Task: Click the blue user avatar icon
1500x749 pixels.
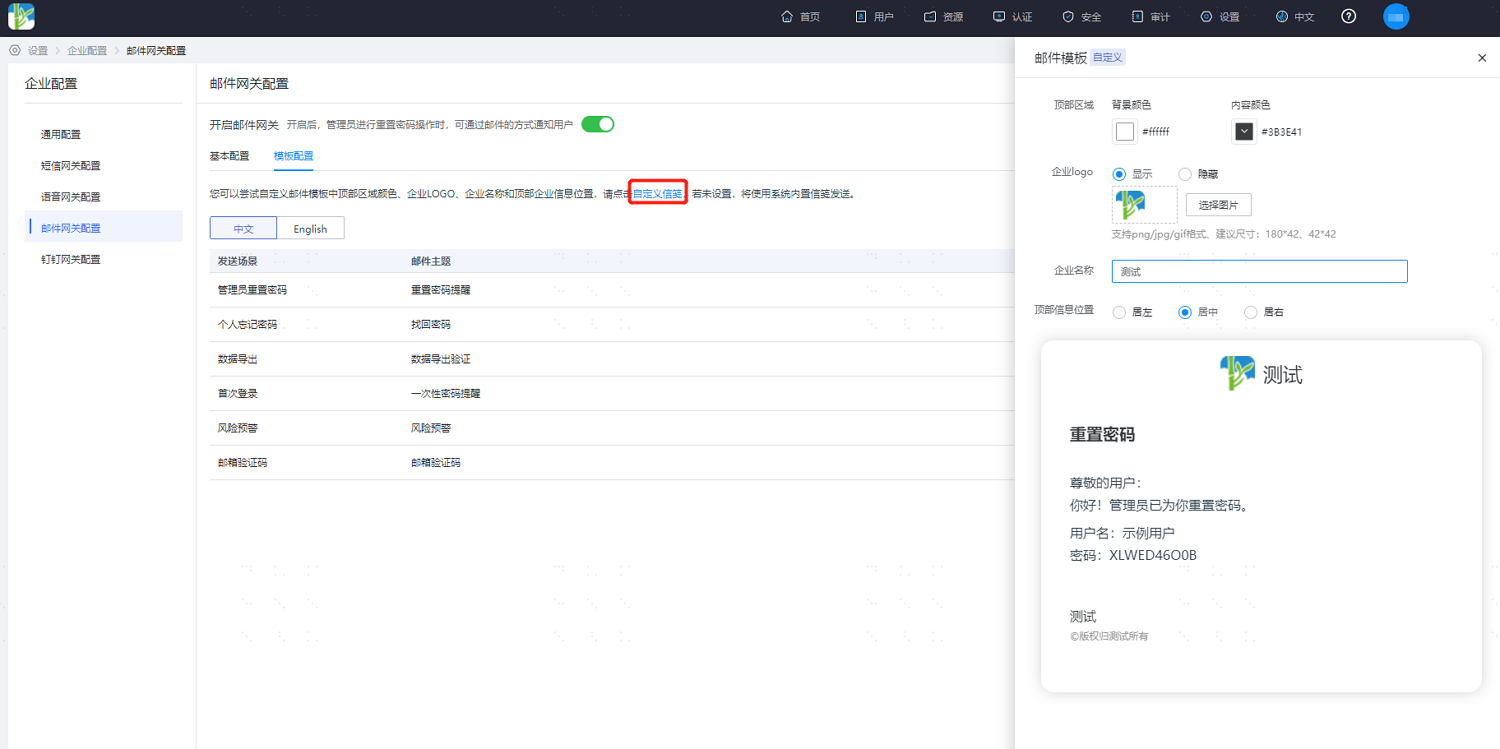Action: point(1396,17)
